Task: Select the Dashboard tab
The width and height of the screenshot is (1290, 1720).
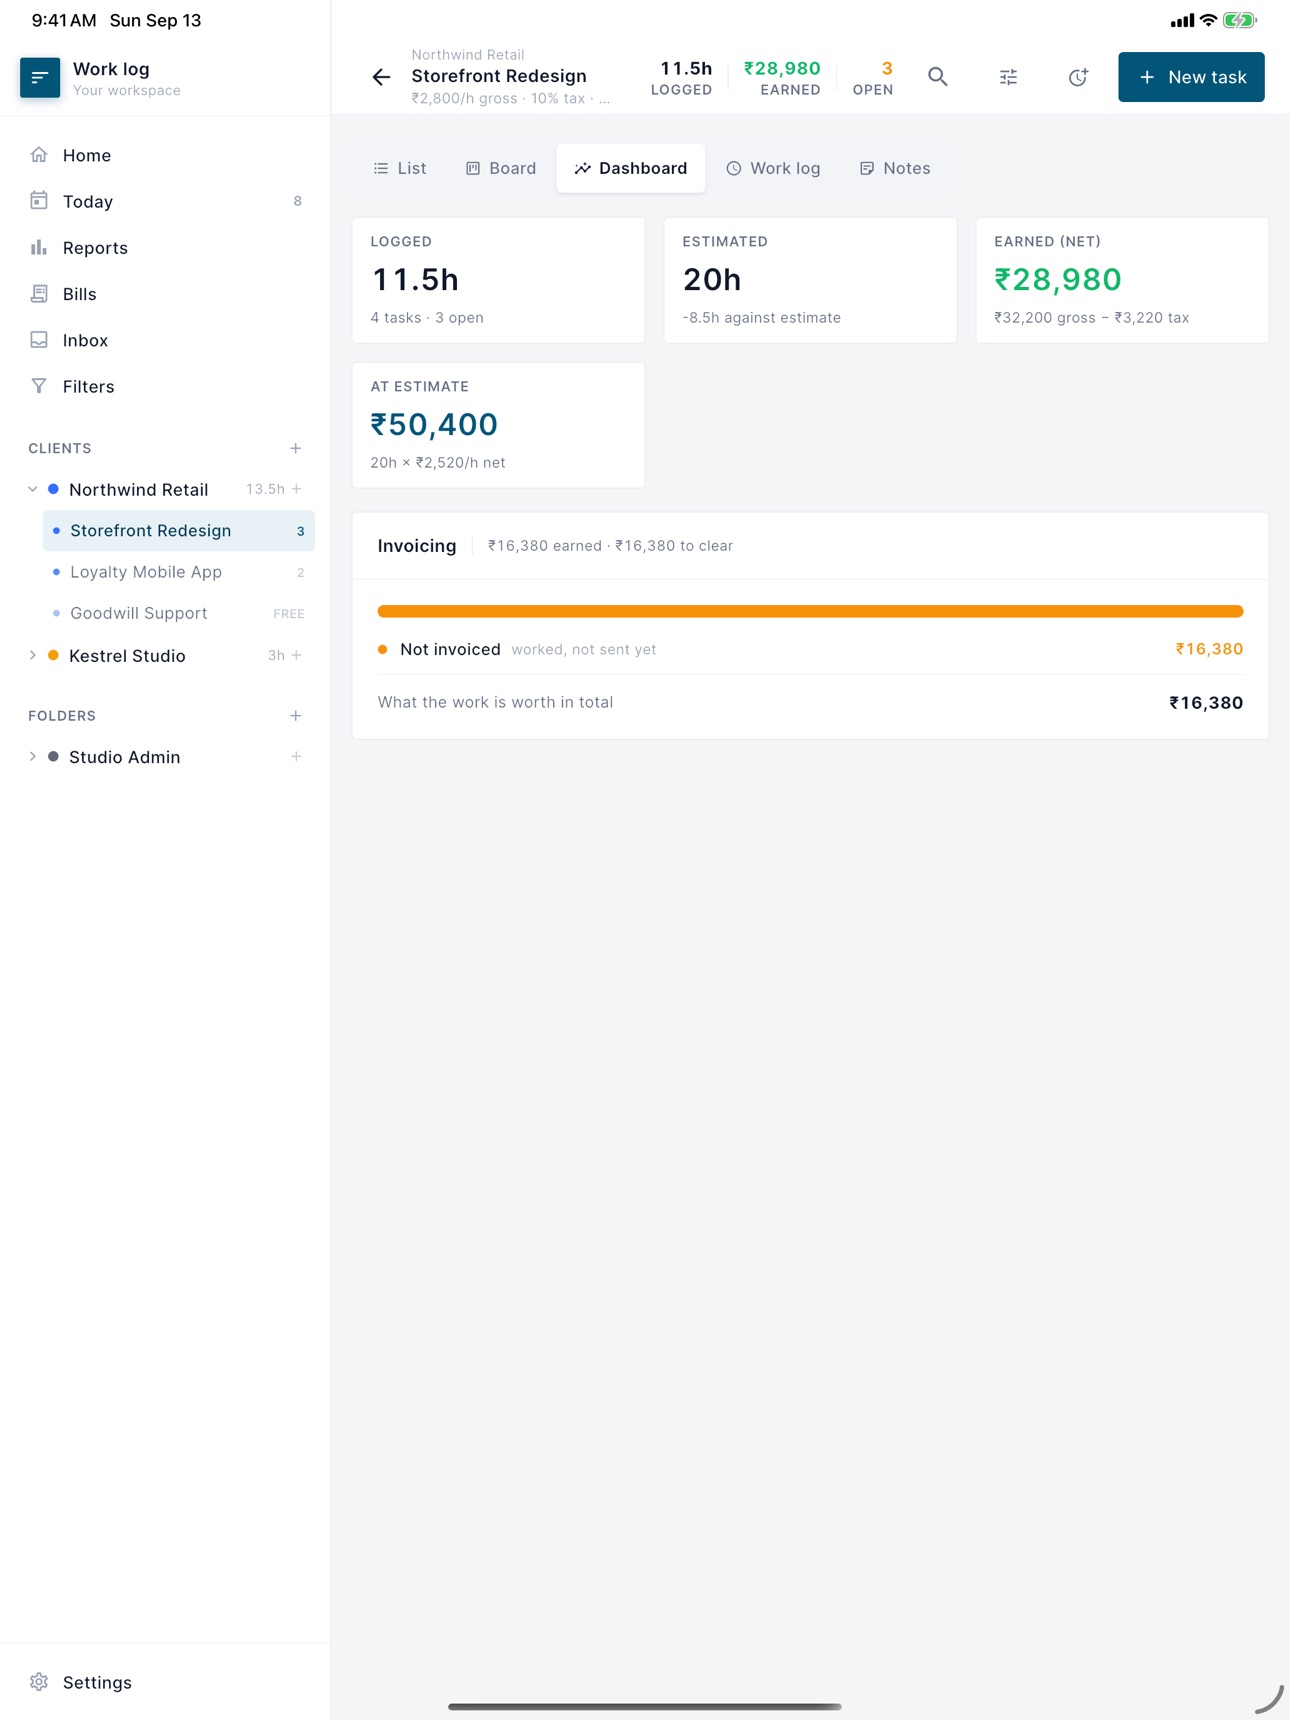Action: (x=631, y=168)
